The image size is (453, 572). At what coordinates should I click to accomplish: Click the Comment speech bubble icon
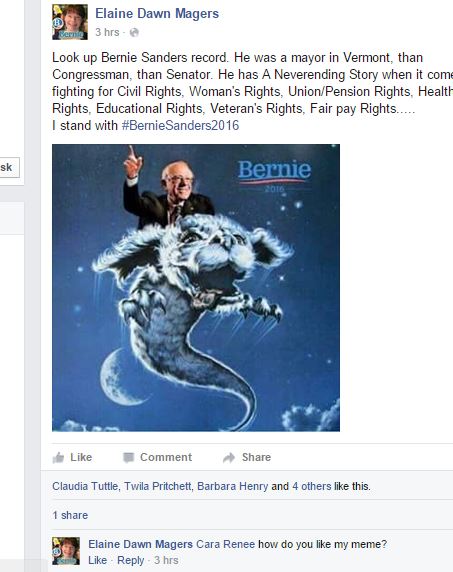point(128,457)
